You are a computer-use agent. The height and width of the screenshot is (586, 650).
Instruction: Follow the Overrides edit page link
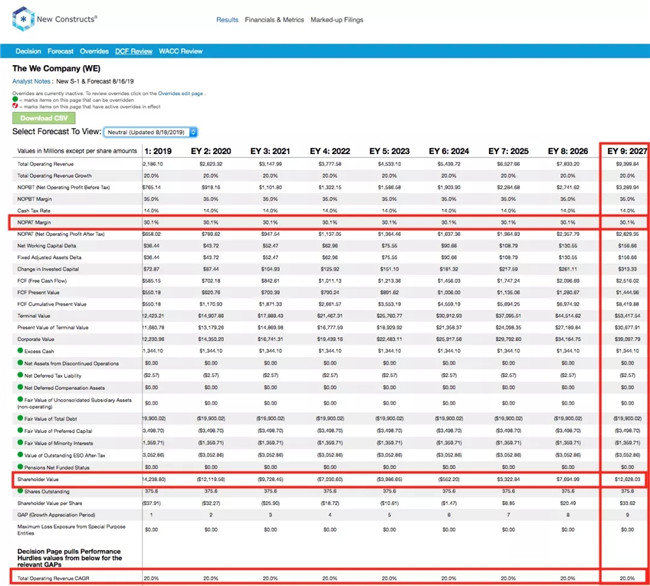pyautogui.click(x=180, y=94)
